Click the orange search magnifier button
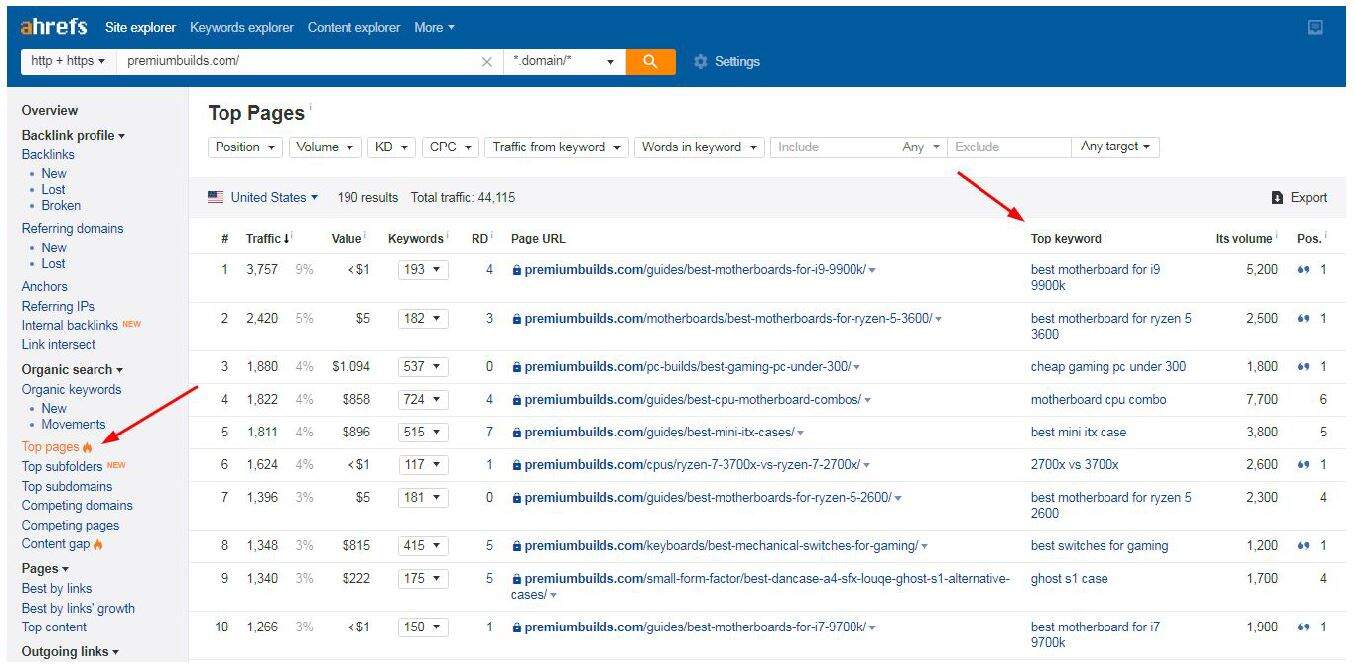 click(650, 61)
